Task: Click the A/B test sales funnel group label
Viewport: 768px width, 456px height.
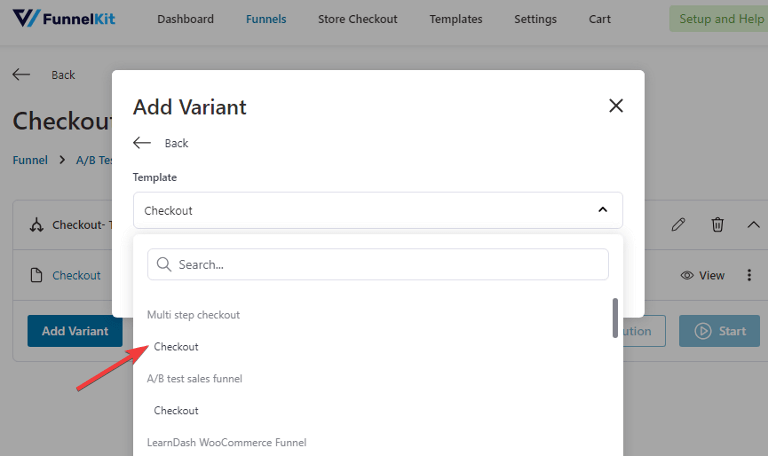Action: [x=194, y=379]
